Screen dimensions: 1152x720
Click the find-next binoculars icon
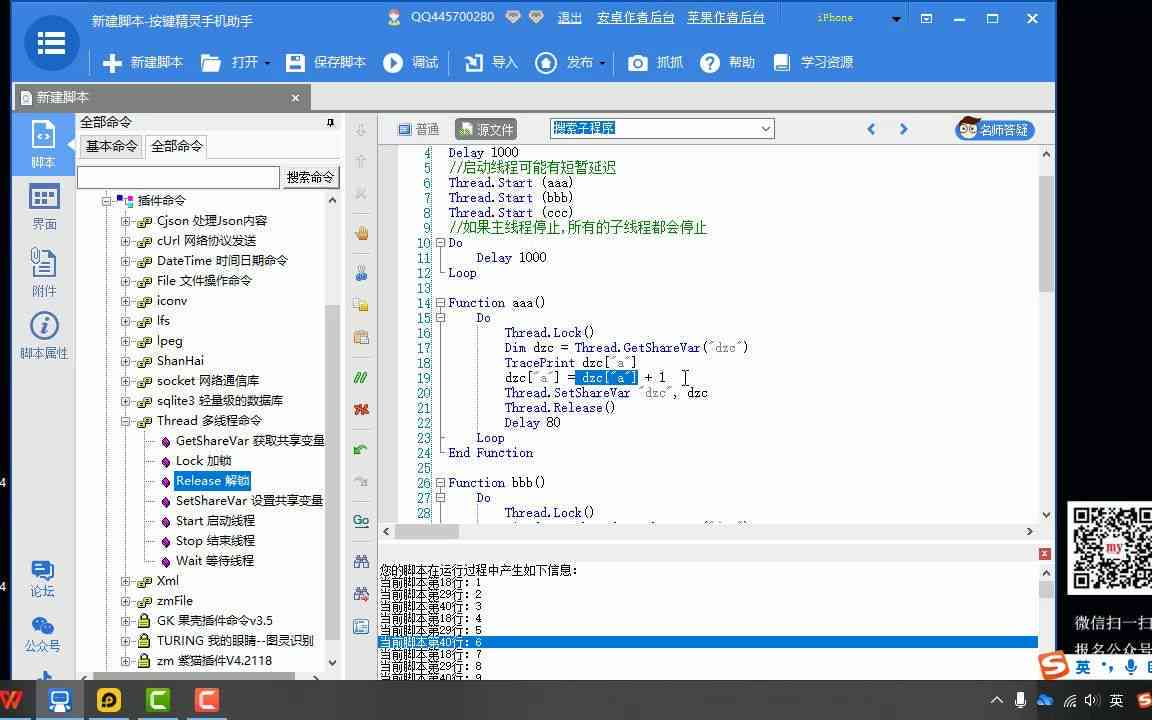(x=361, y=593)
